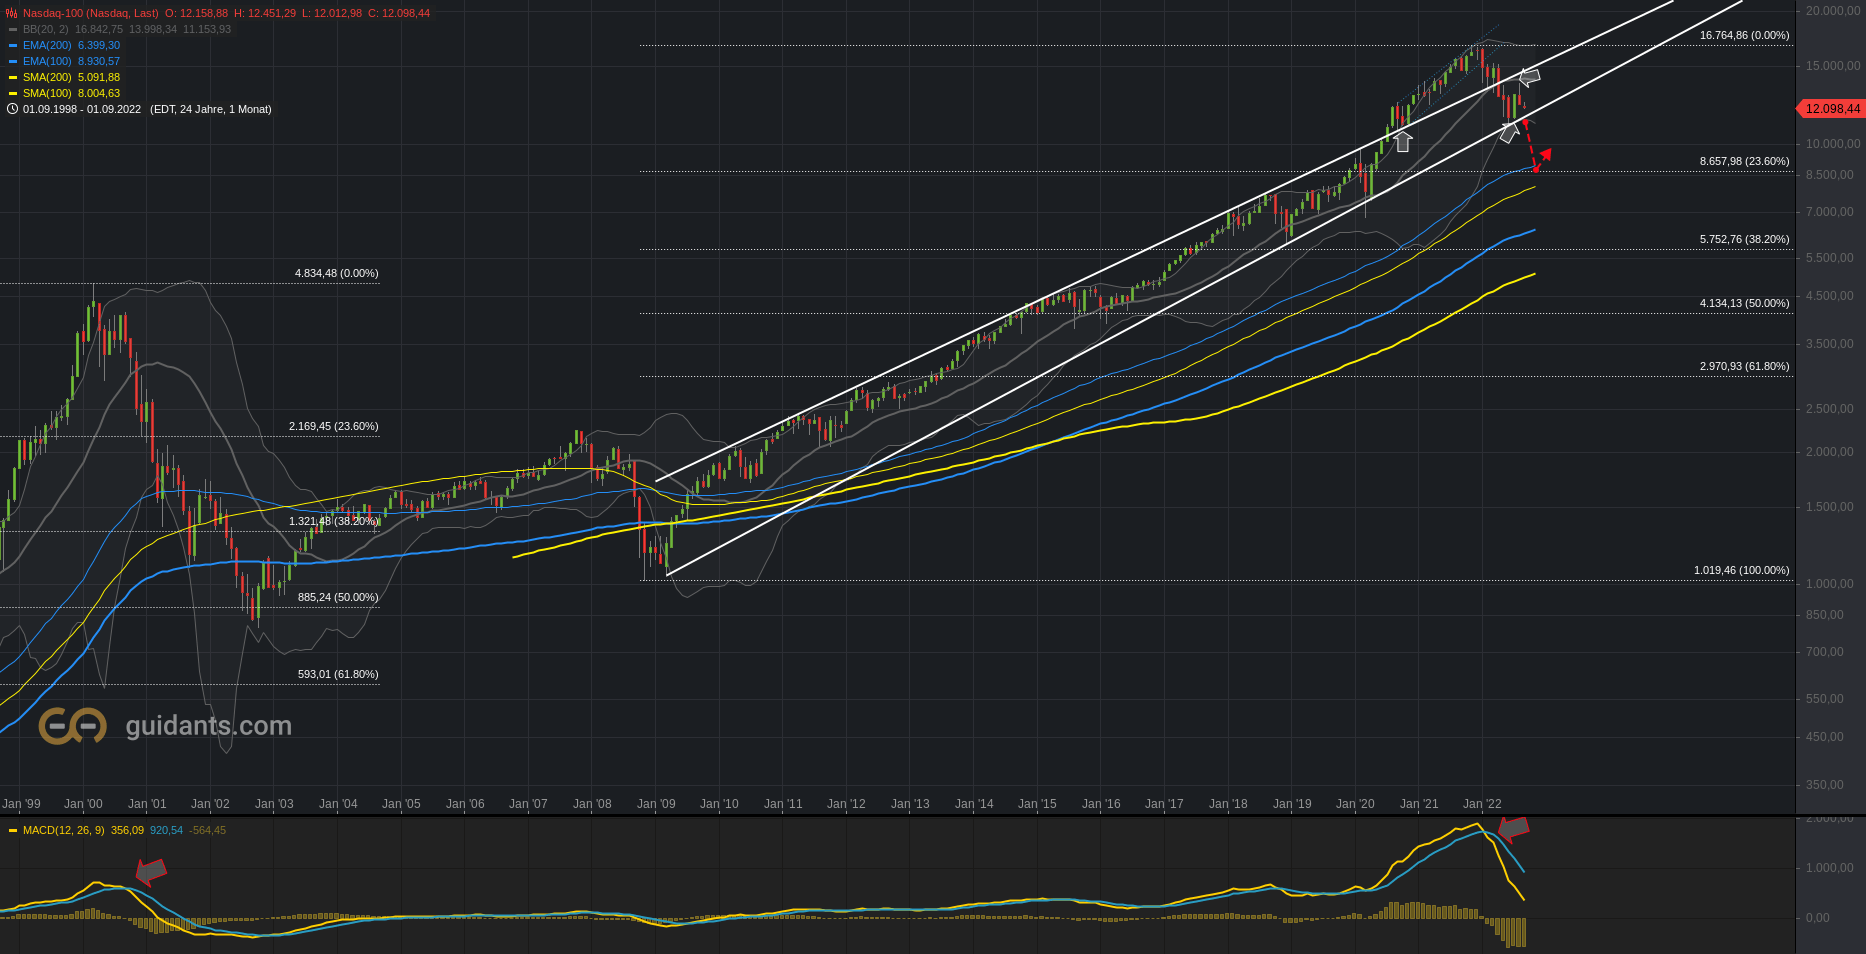Image resolution: width=1866 pixels, height=954 pixels.
Task: Click the Jan '00 time axis label
Action: [x=83, y=804]
